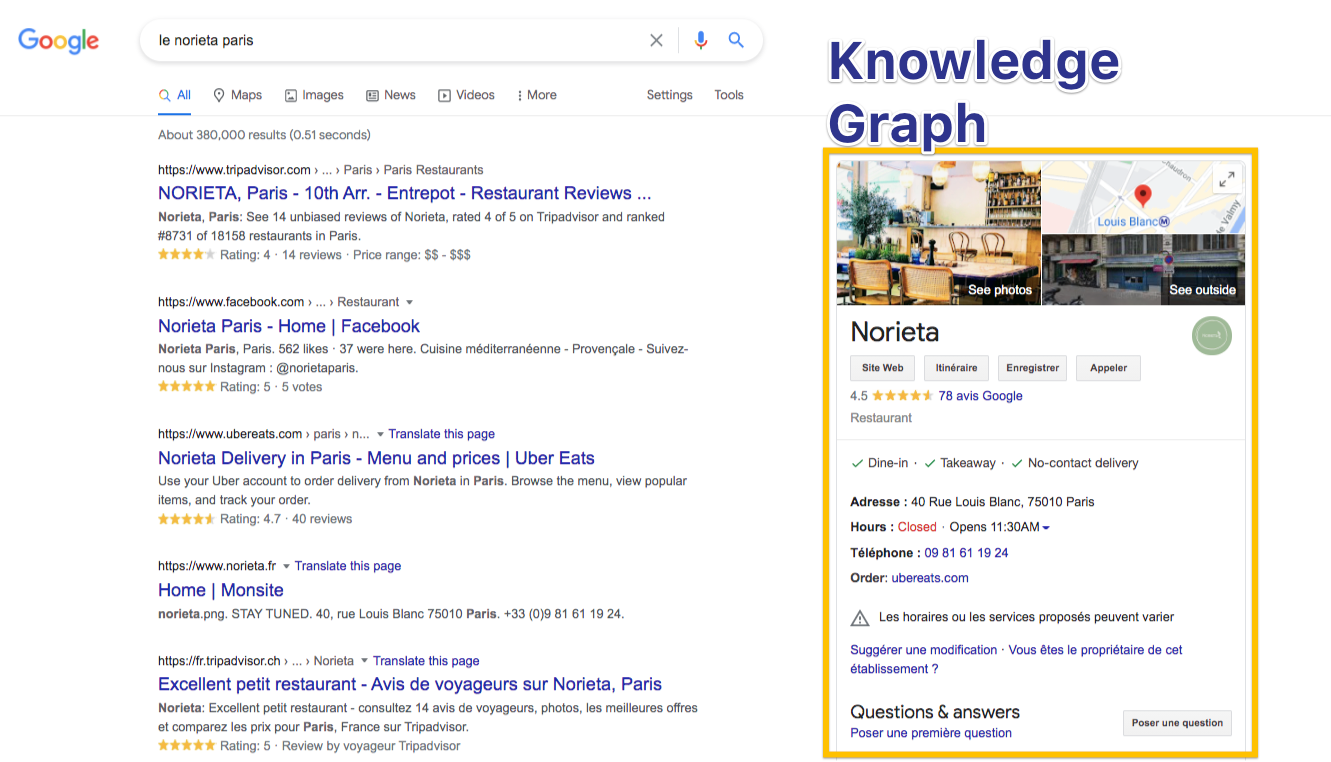Open the Home | Monsite result
Screen dimensions: 1331x762
tap(221, 590)
